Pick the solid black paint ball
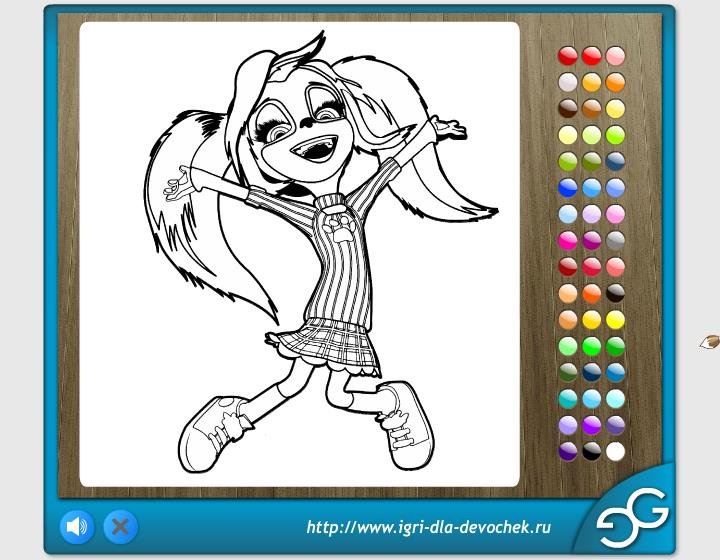720x560 pixels. [x=592, y=451]
